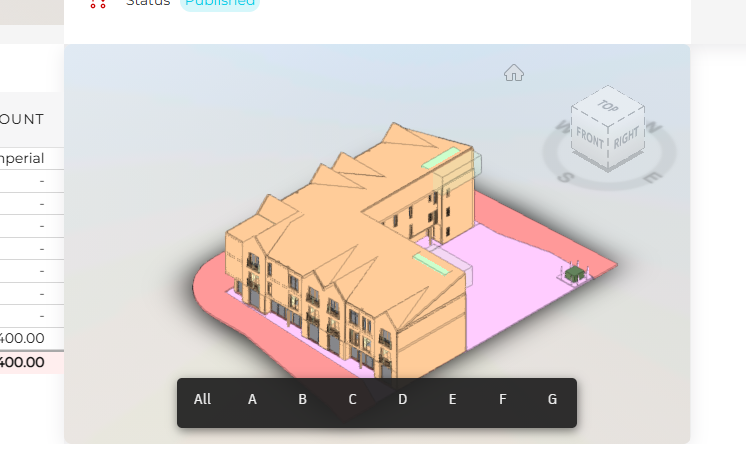Click the home view icon in 3D viewer

514,73
